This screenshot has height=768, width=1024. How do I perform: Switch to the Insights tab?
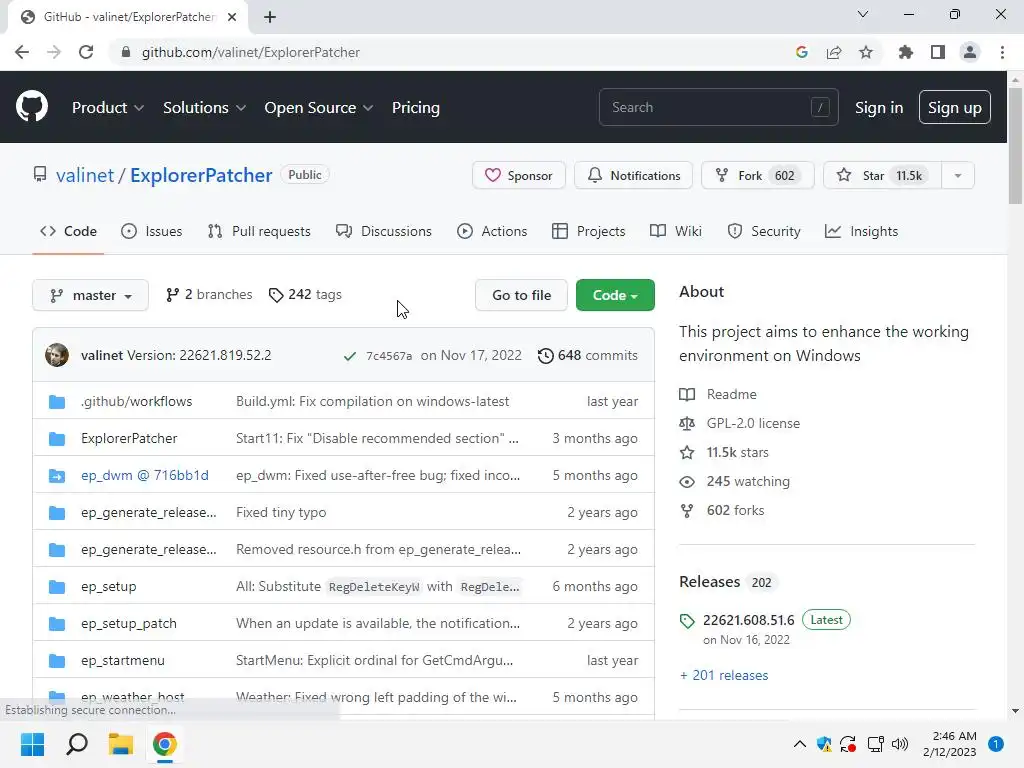tap(861, 231)
